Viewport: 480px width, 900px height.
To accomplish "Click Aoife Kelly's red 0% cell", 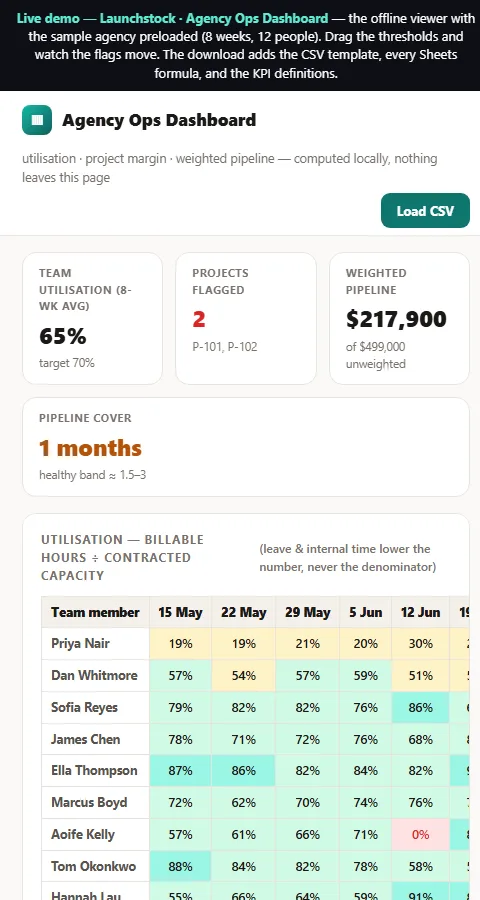I will tap(420, 835).
